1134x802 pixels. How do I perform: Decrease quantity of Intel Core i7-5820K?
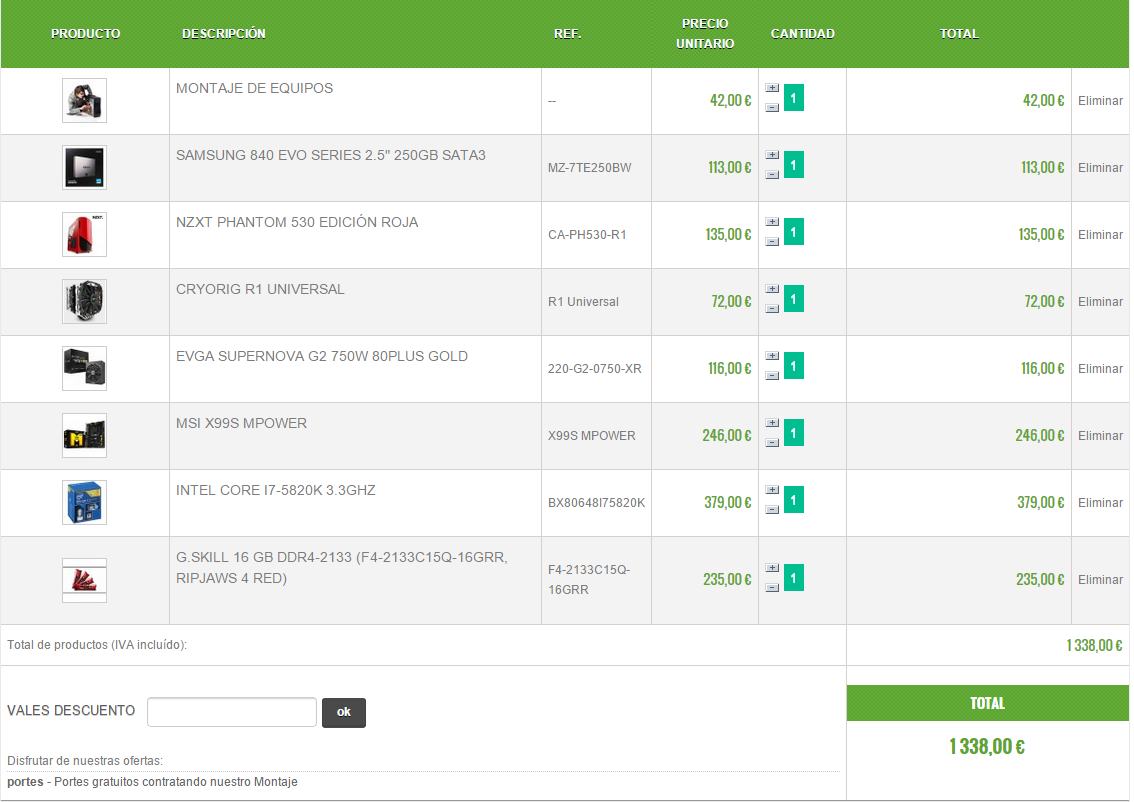772,510
